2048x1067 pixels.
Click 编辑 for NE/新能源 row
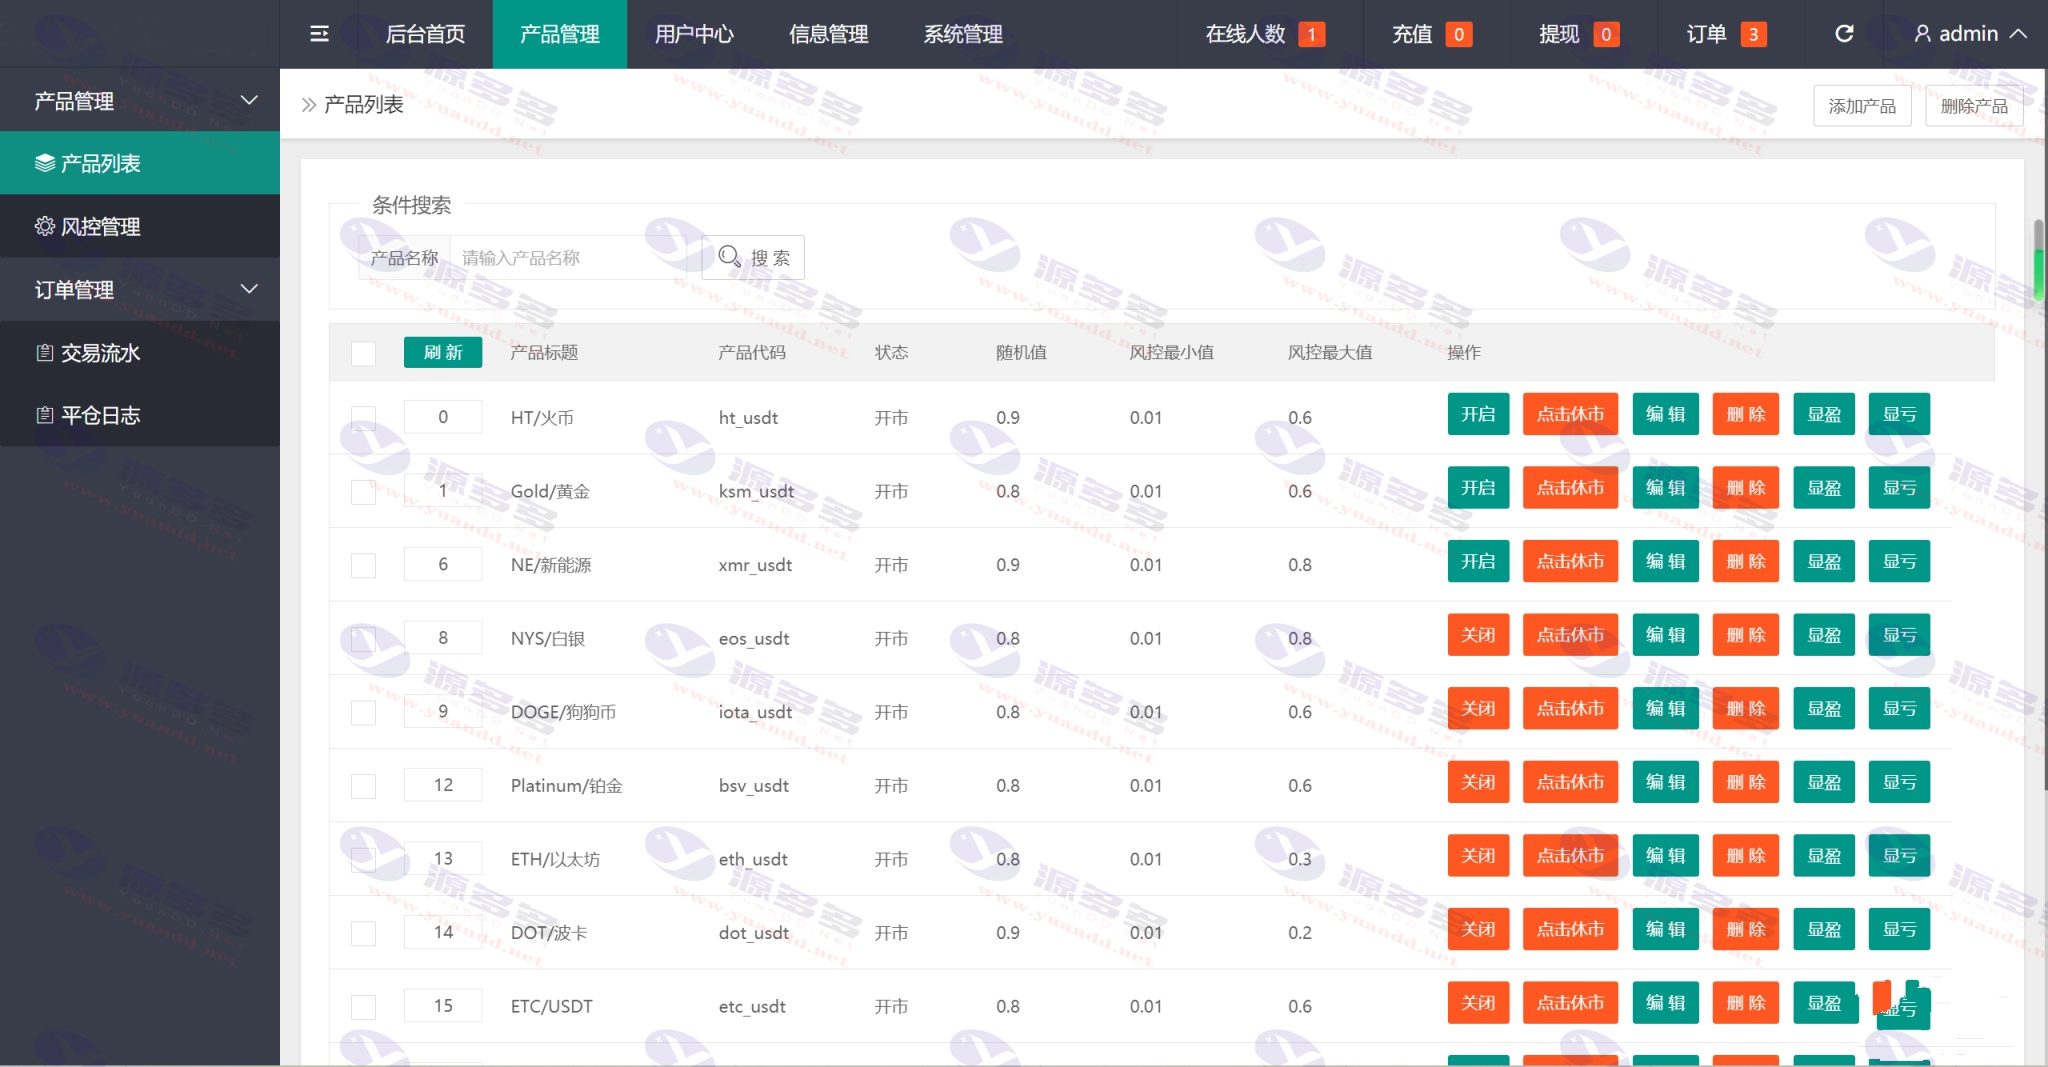pyautogui.click(x=1665, y=561)
